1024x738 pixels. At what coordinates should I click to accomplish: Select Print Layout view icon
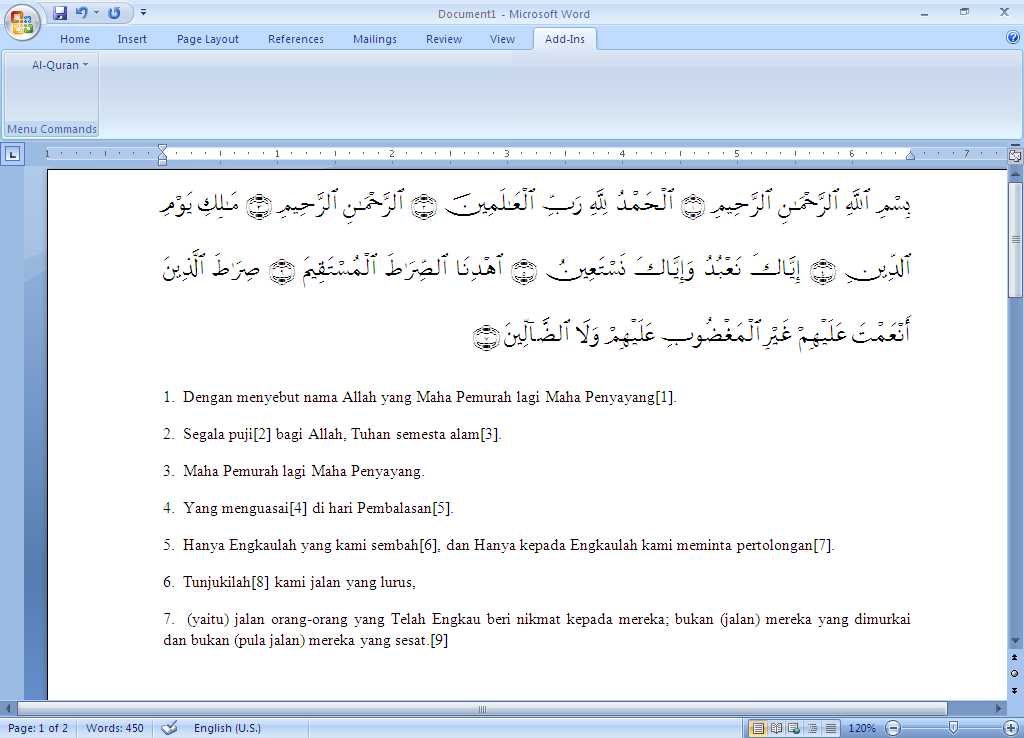758,727
